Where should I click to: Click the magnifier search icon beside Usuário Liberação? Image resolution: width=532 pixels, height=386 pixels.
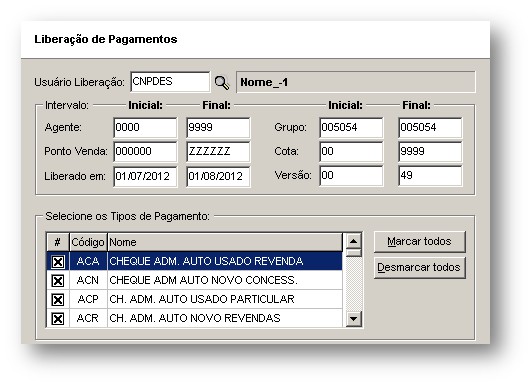[x=222, y=82]
